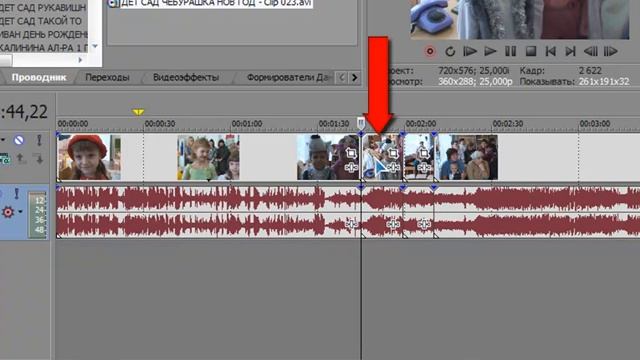640x360 pixels.
Task: Click Make Compositing Child down-arrow icon
Action: tap(38, 159)
